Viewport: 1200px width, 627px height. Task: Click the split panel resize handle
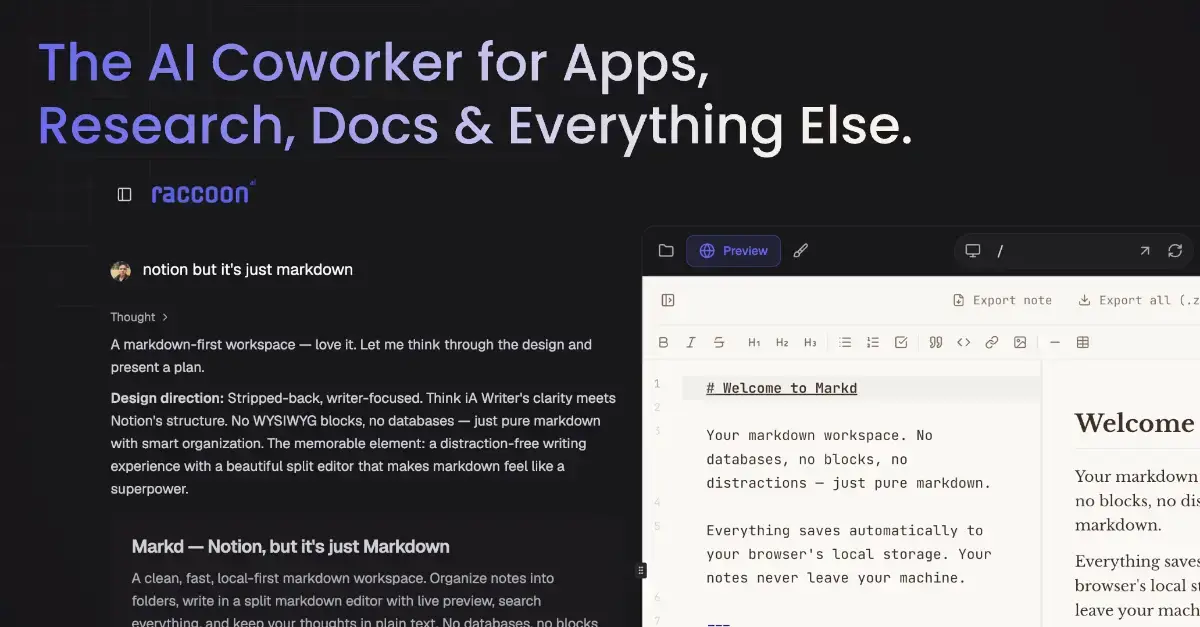[641, 570]
